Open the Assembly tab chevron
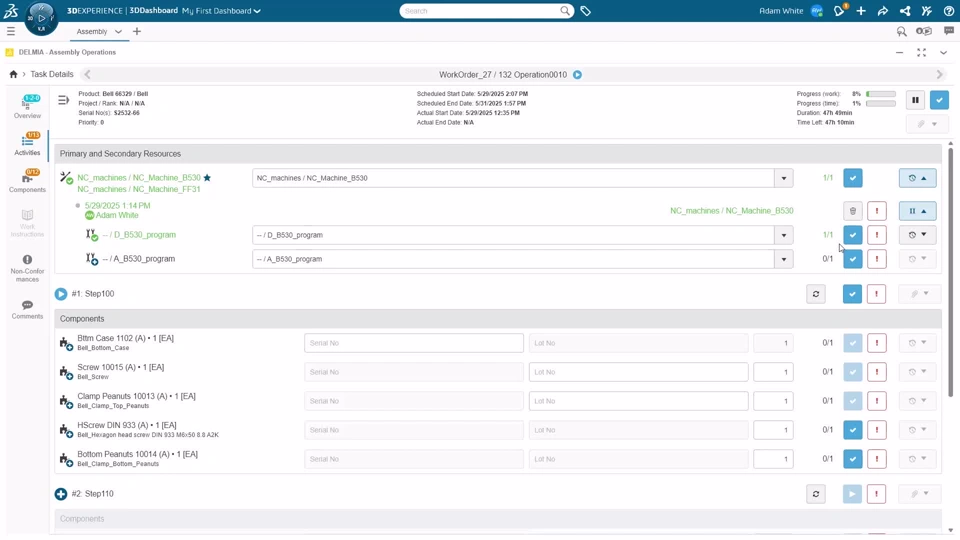The height and width of the screenshot is (540, 960). pyautogui.click(x=118, y=31)
